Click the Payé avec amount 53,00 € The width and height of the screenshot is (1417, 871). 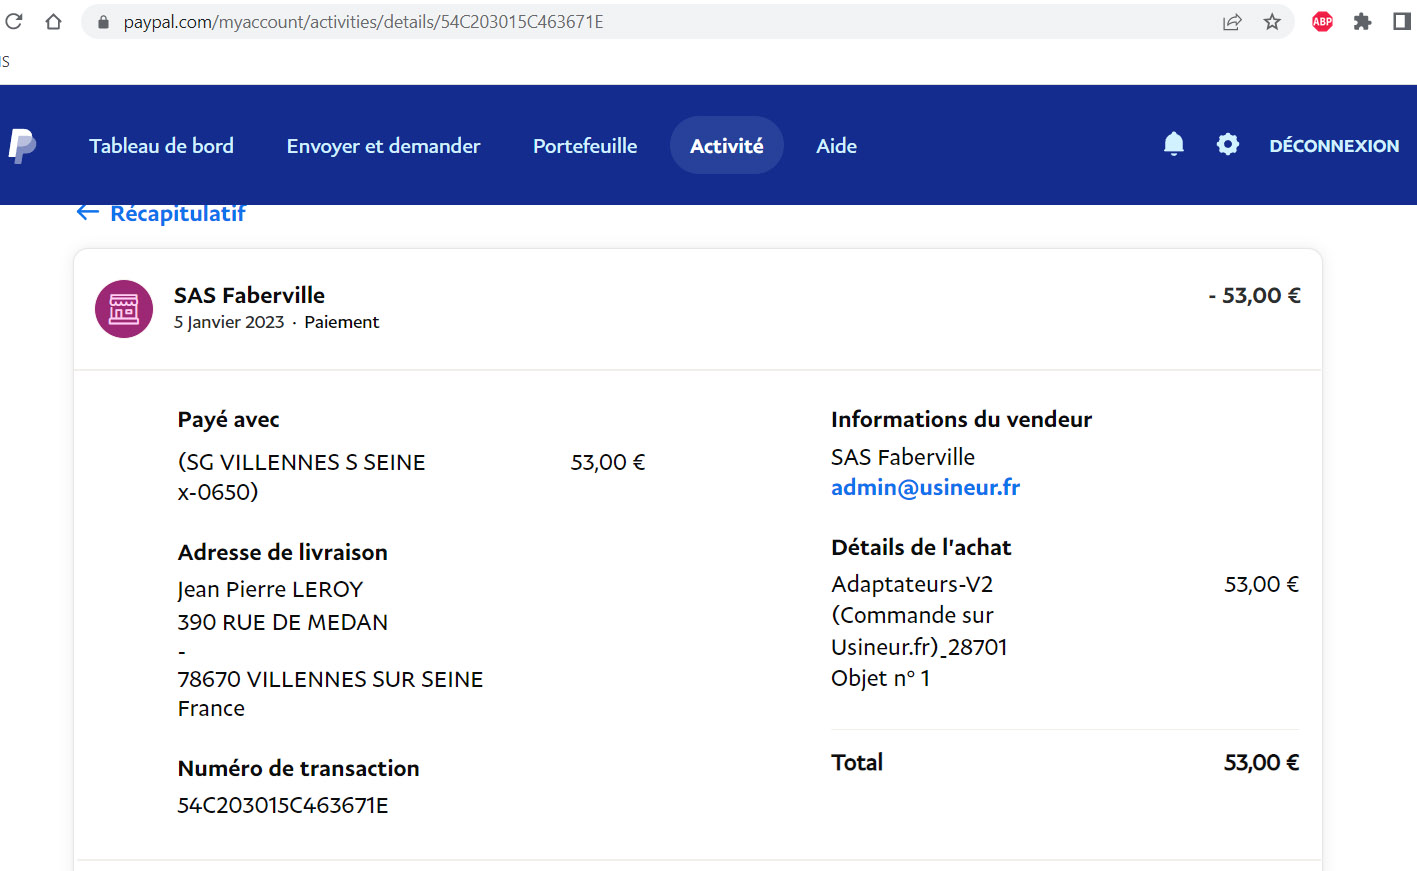608,462
